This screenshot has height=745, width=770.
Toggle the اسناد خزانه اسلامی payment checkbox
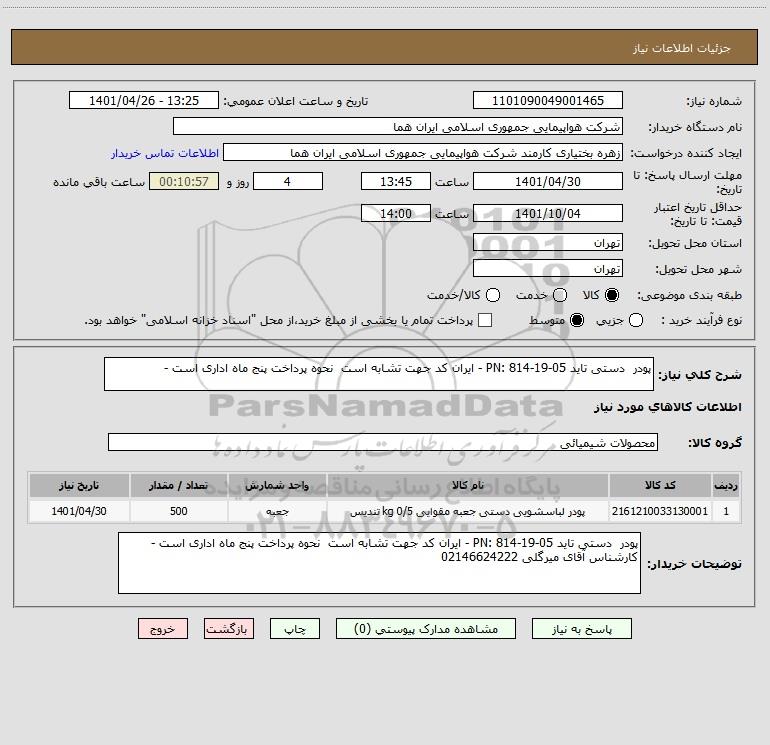click(485, 320)
